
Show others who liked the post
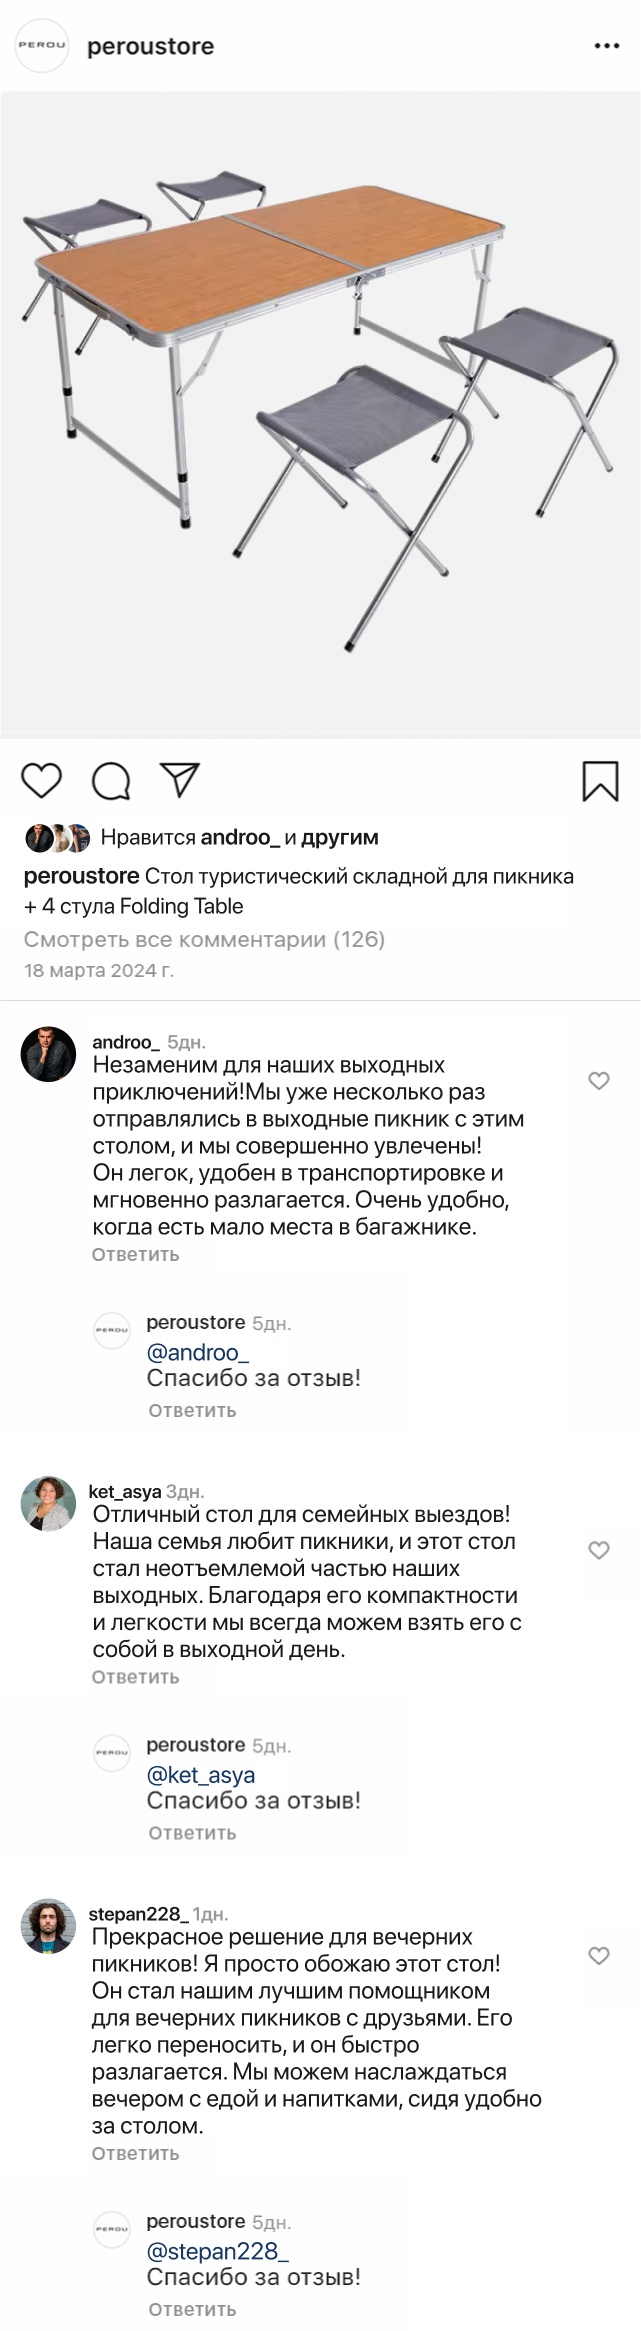click(x=339, y=838)
